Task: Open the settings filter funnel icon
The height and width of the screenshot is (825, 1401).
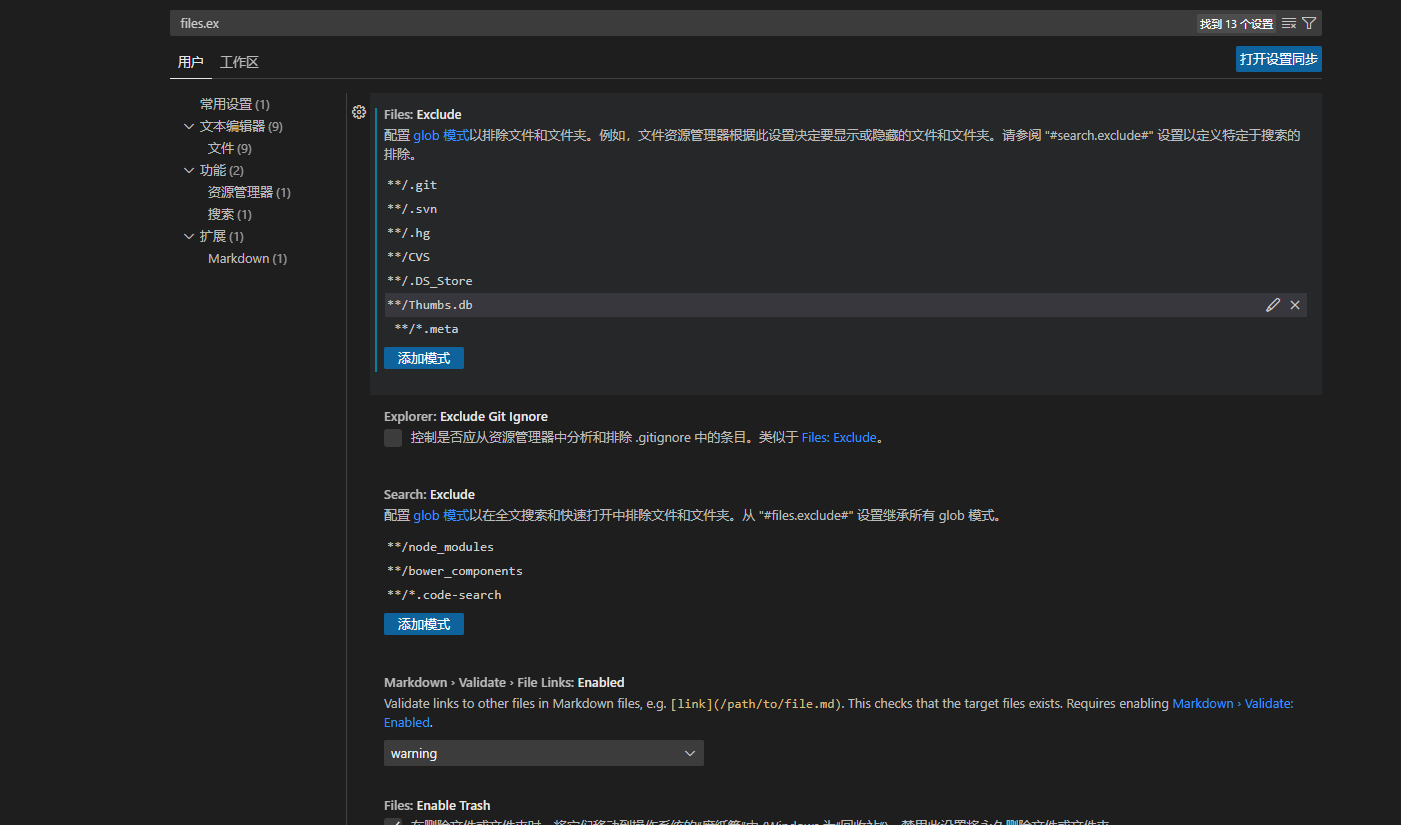Action: (1309, 23)
